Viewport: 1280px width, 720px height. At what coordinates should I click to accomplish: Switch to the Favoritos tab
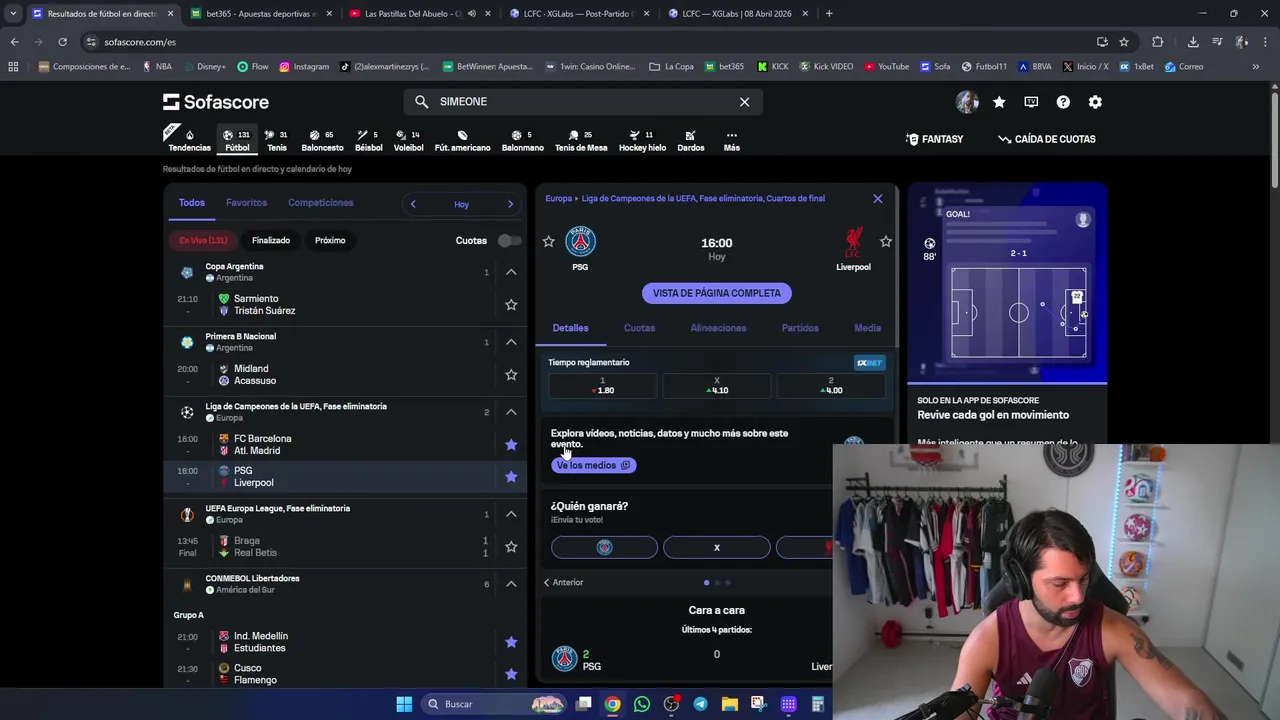[246, 203]
